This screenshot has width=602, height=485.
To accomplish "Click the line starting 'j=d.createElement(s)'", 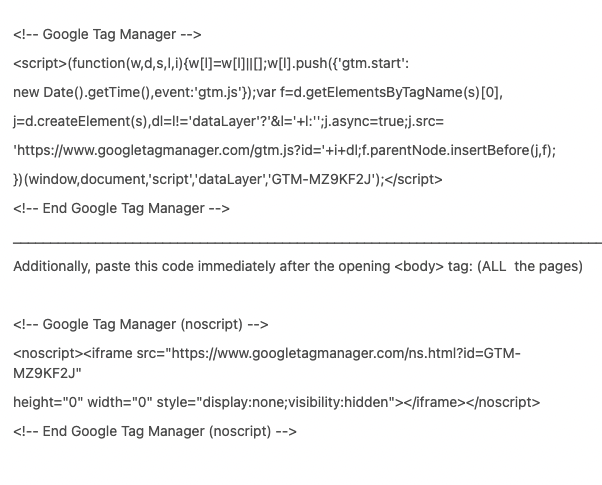I will click(228, 121).
